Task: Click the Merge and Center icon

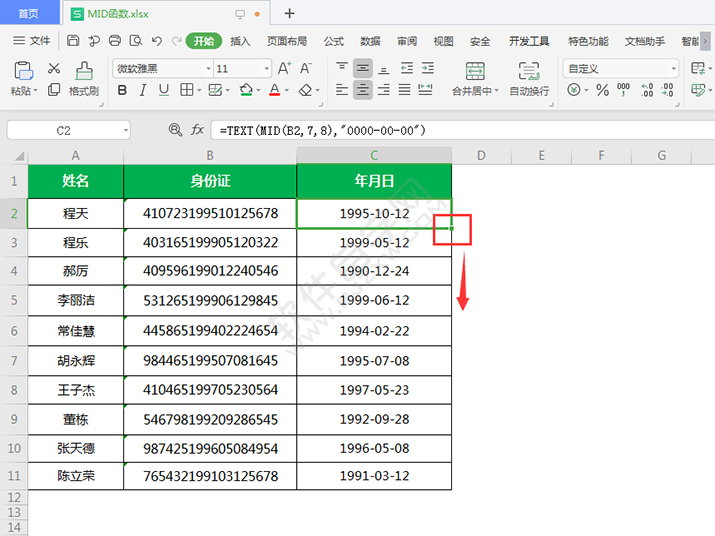Action: [x=474, y=71]
